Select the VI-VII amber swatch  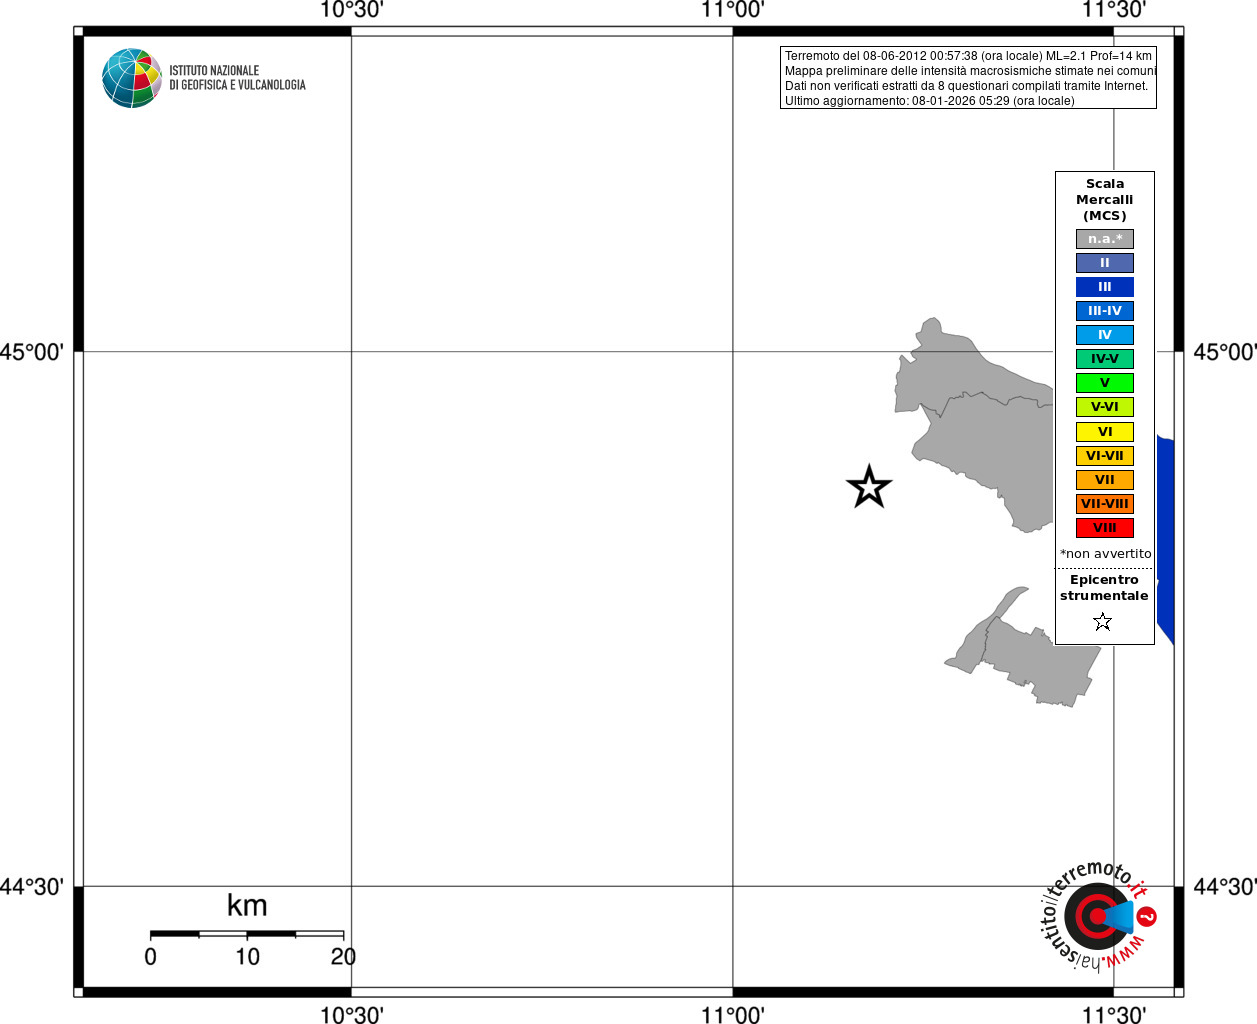pos(1105,456)
